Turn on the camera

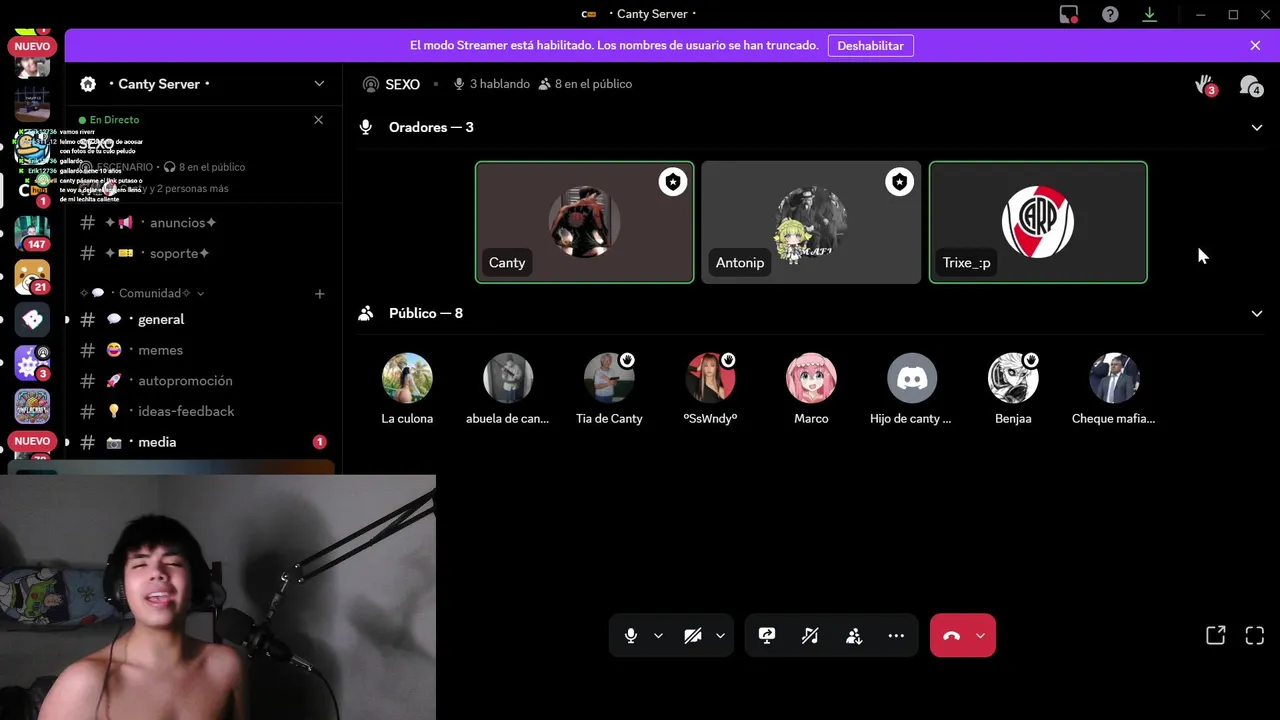click(x=693, y=636)
